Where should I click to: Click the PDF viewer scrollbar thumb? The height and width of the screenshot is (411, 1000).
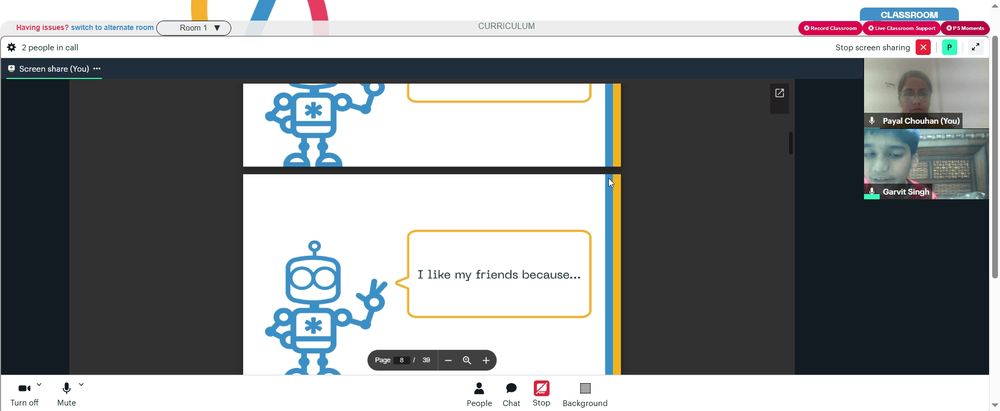pos(791,143)
